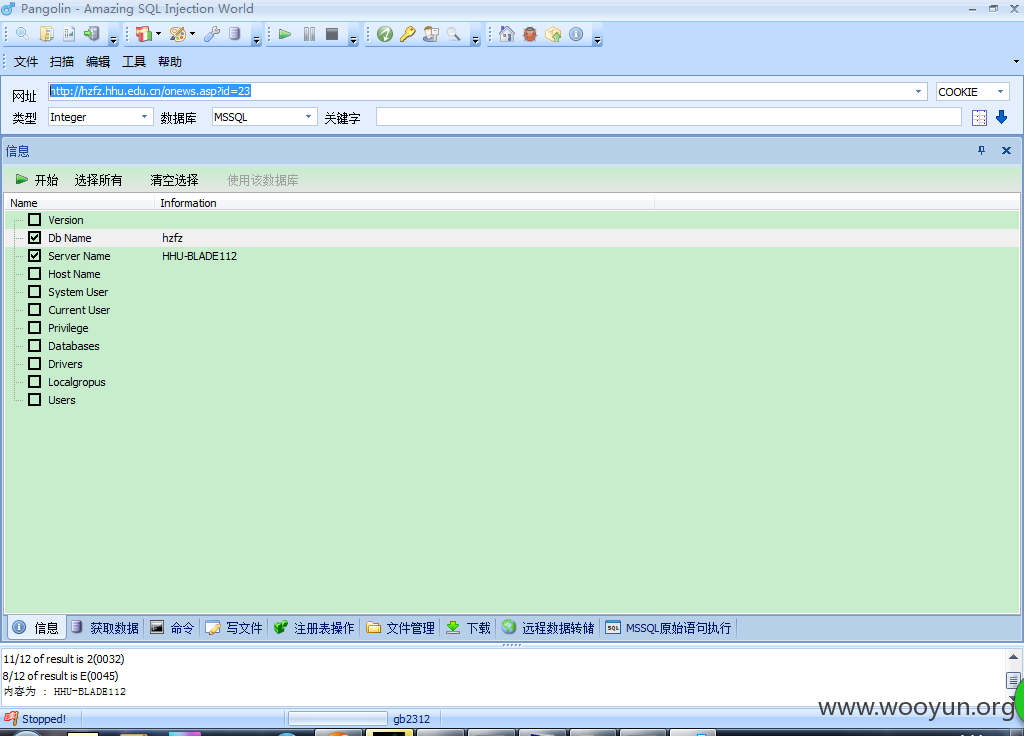
Task: Open the 帮助 menu
Action: coord(169,61)
